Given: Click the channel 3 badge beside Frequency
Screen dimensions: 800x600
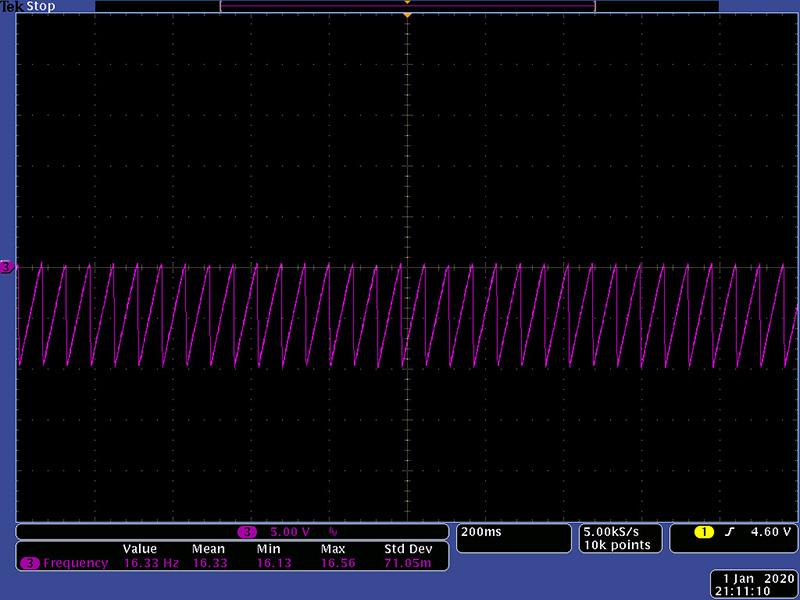Looking at the screenshot, I should point(29,564).
